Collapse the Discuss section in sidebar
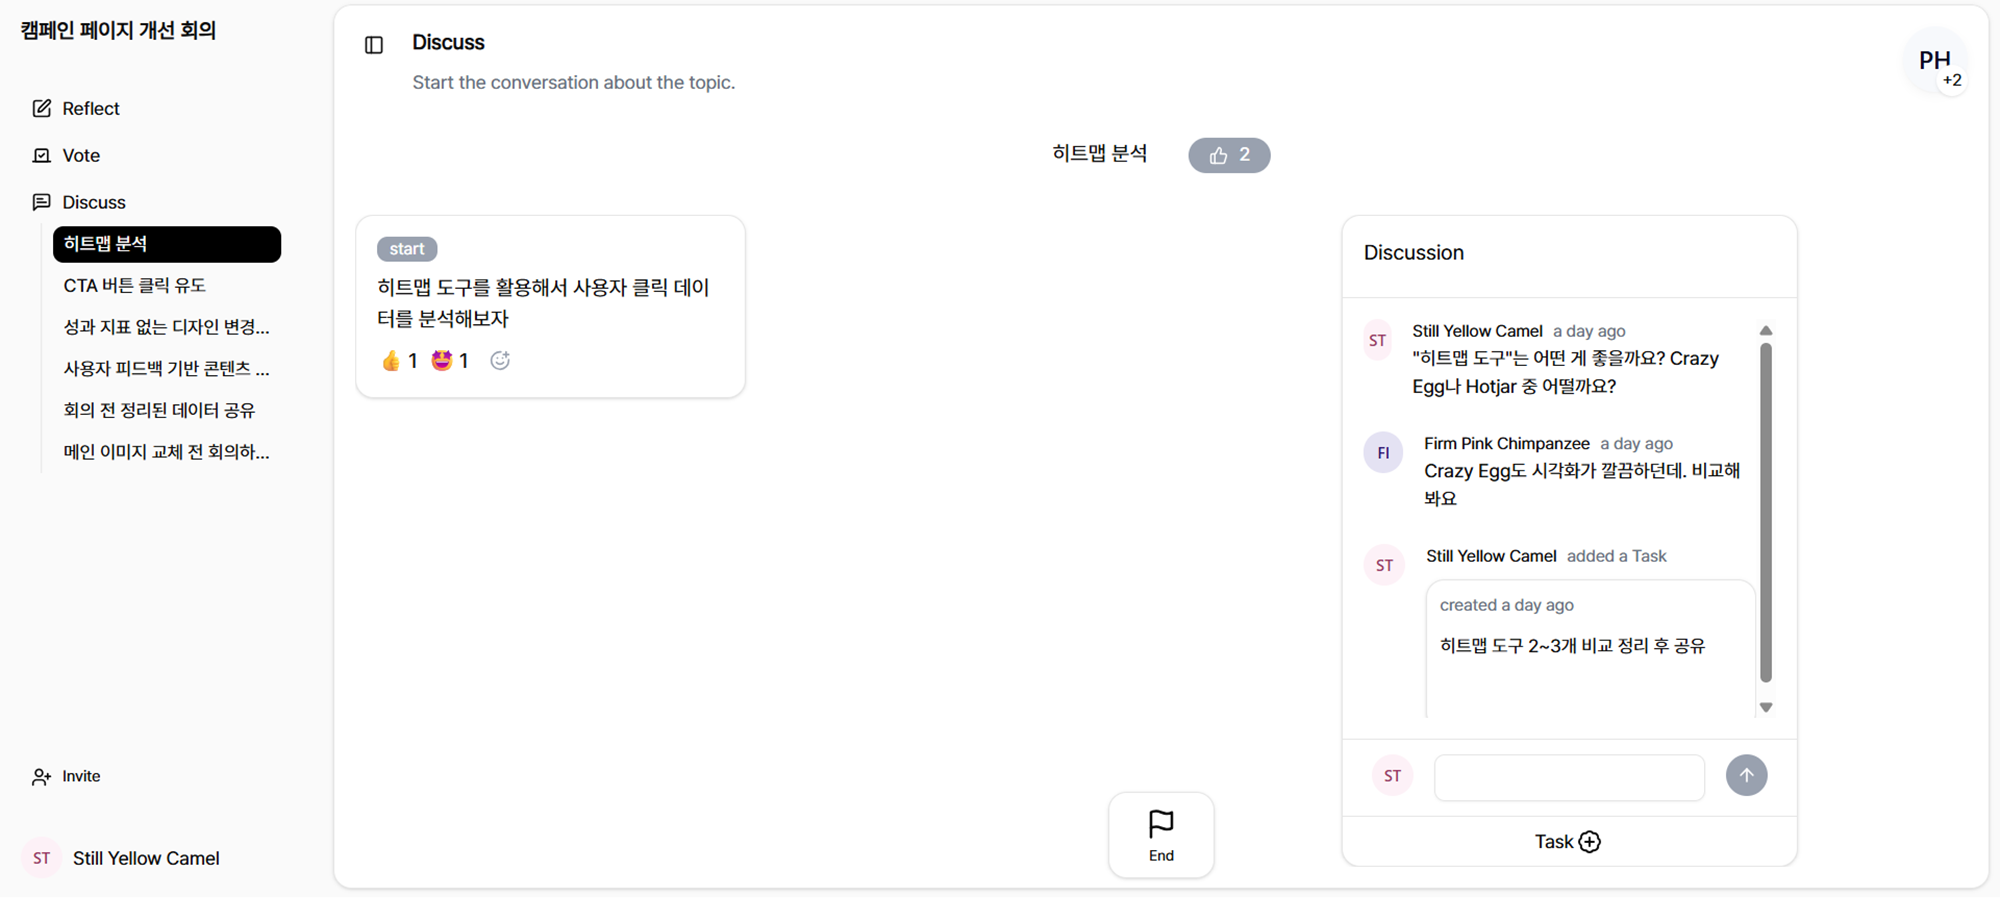 (93, 203)
